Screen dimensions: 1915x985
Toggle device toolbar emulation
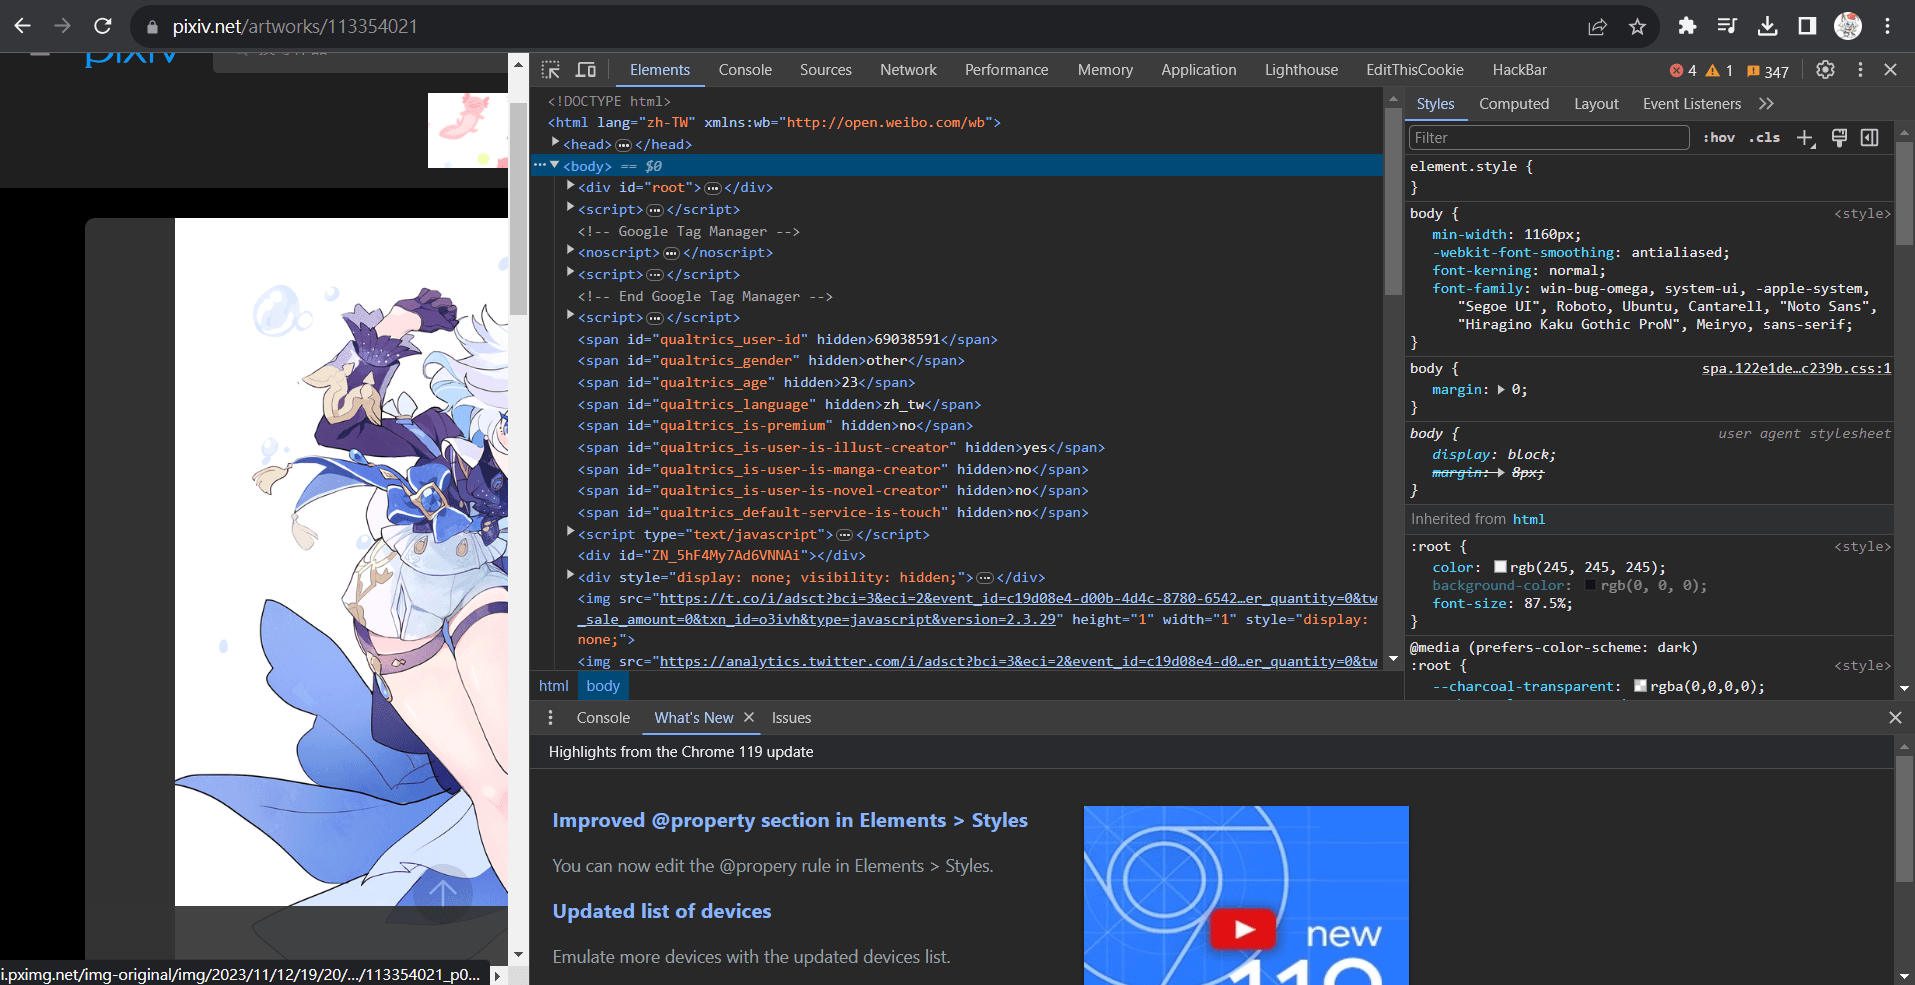[x=586, y=70]
